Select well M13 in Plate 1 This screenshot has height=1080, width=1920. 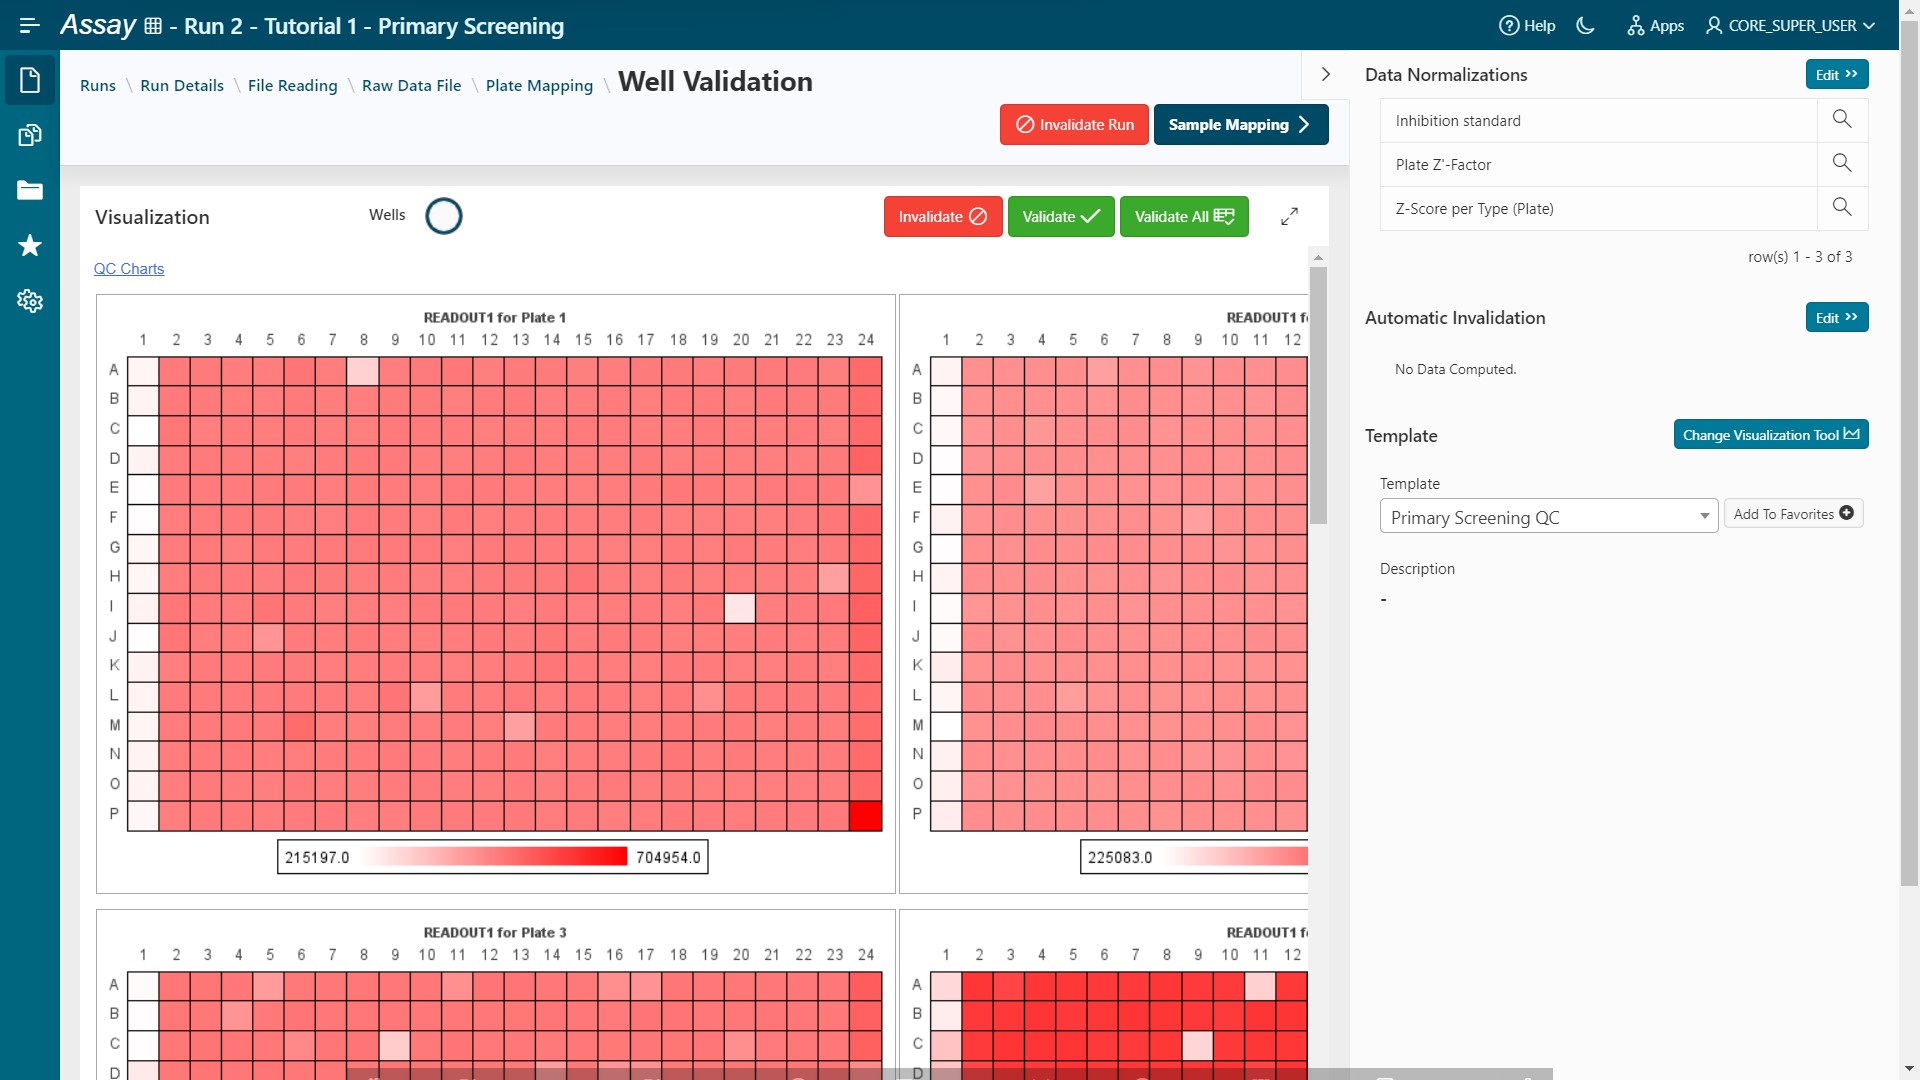(x=520, y=726)
